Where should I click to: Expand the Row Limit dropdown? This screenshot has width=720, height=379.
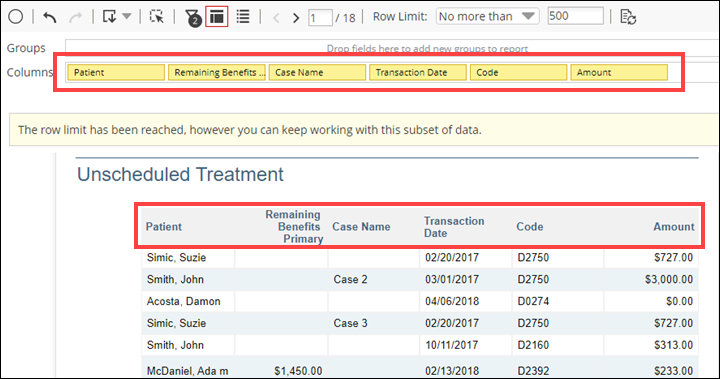487,17
